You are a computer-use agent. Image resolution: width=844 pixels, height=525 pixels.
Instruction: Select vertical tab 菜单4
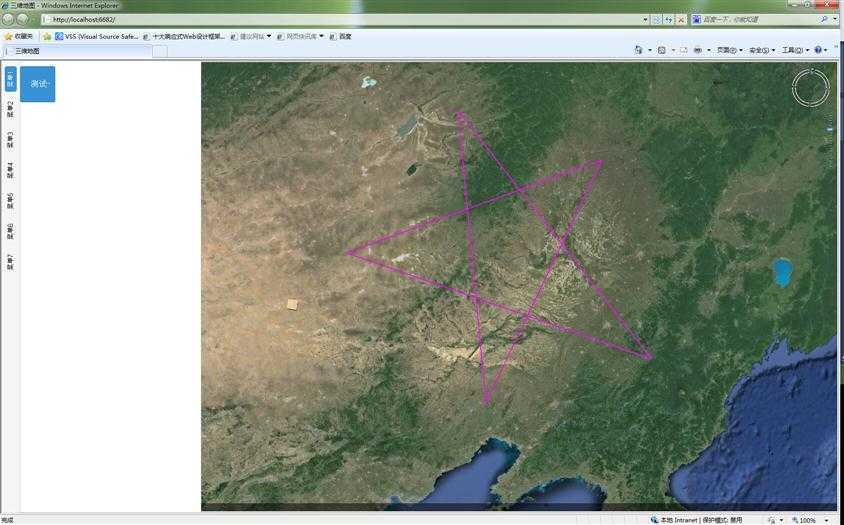10,171
